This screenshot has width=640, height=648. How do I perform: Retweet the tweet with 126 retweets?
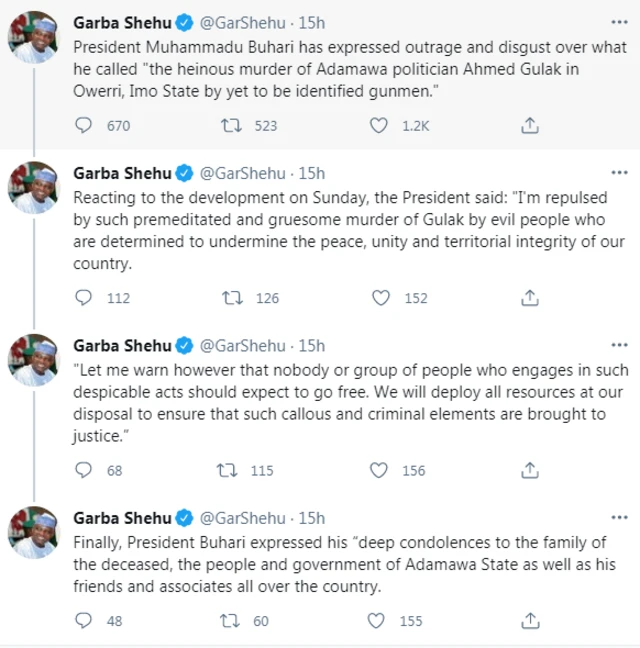[229, 297]
